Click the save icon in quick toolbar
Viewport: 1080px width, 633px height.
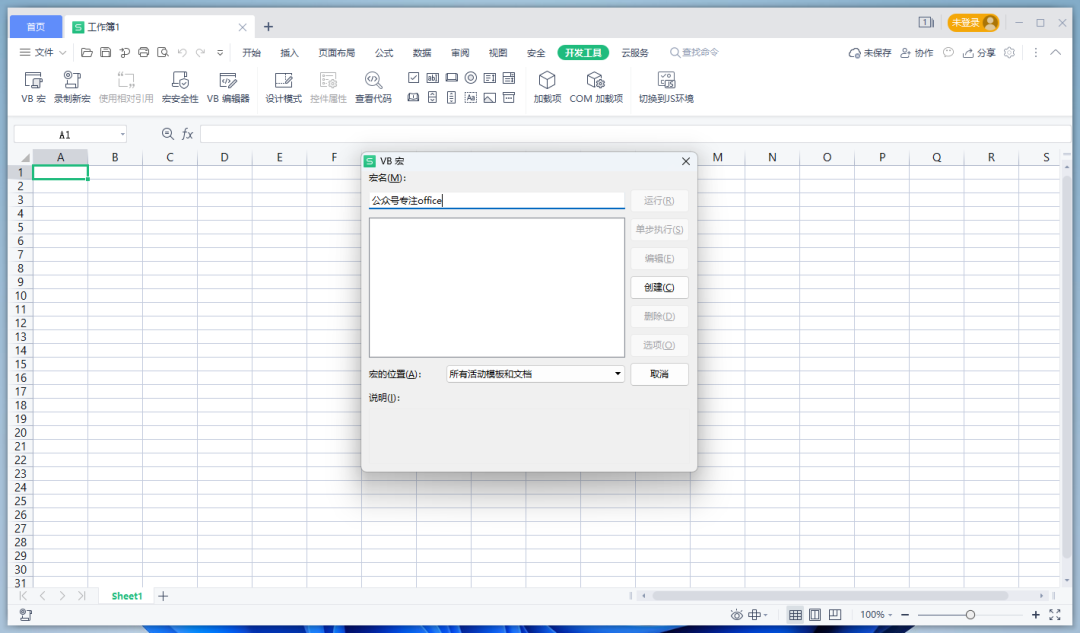click(x=105, y=52)
